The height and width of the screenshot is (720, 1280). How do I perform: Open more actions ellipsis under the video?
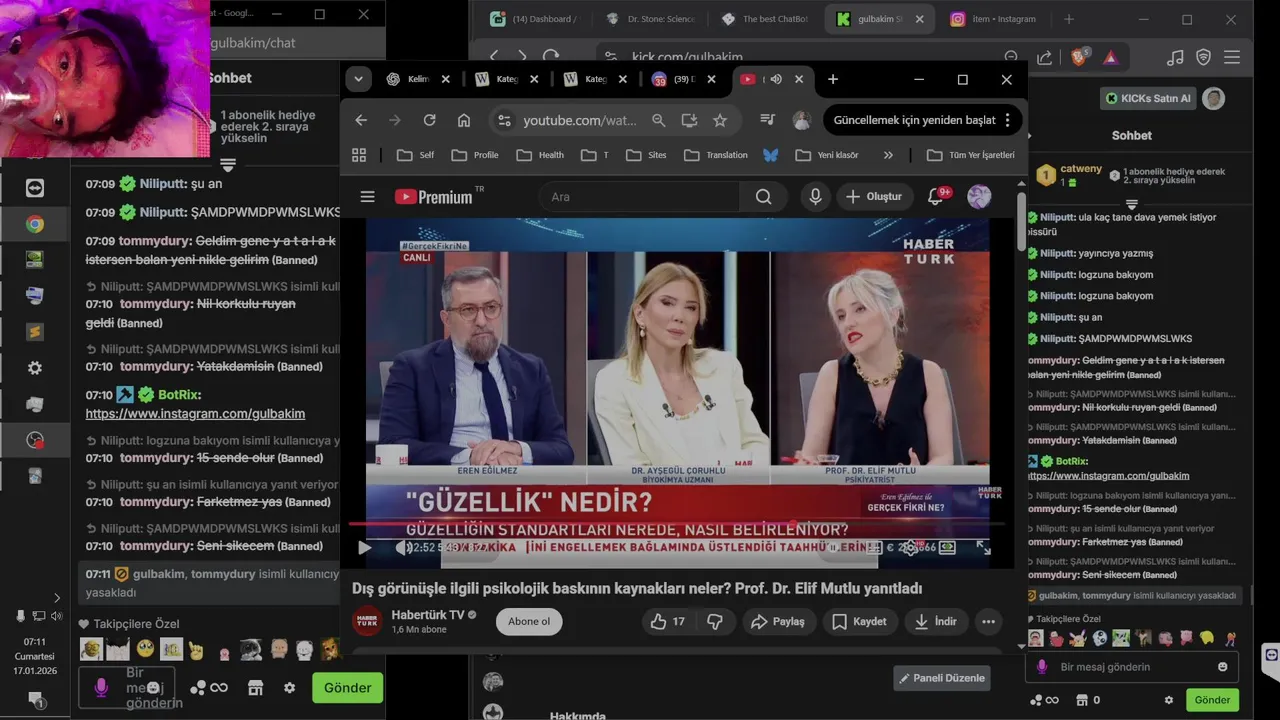pyautogui.click(x=988, y=621)
